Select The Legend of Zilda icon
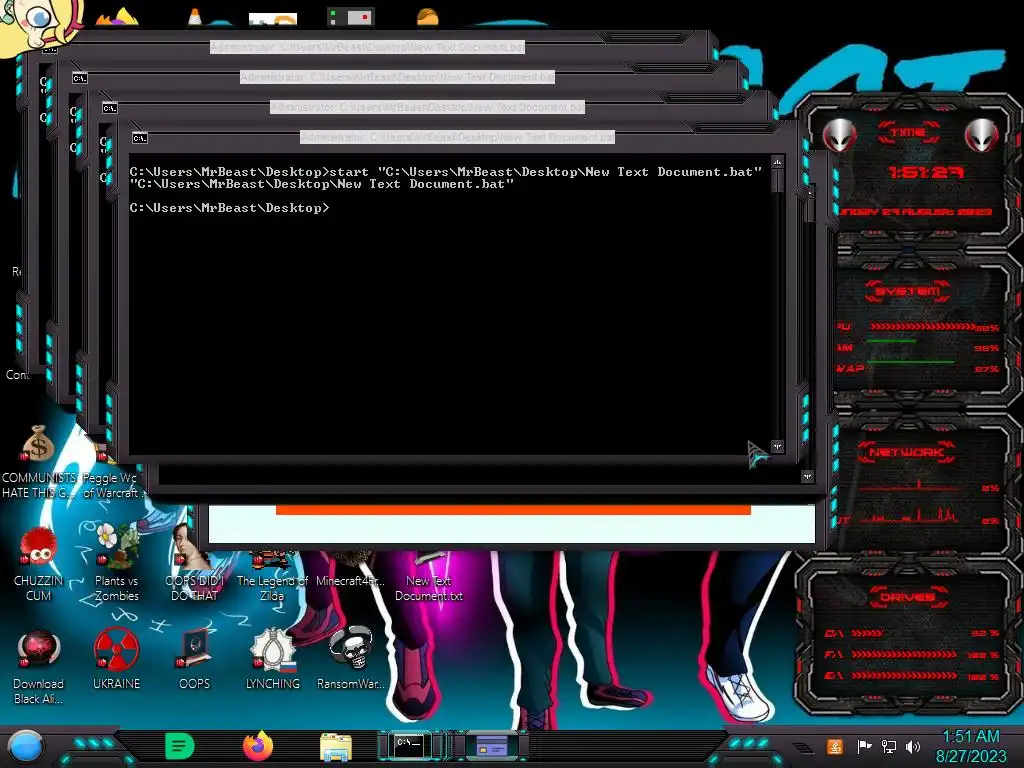The image size is (1024, 768). tap(272, 576)
